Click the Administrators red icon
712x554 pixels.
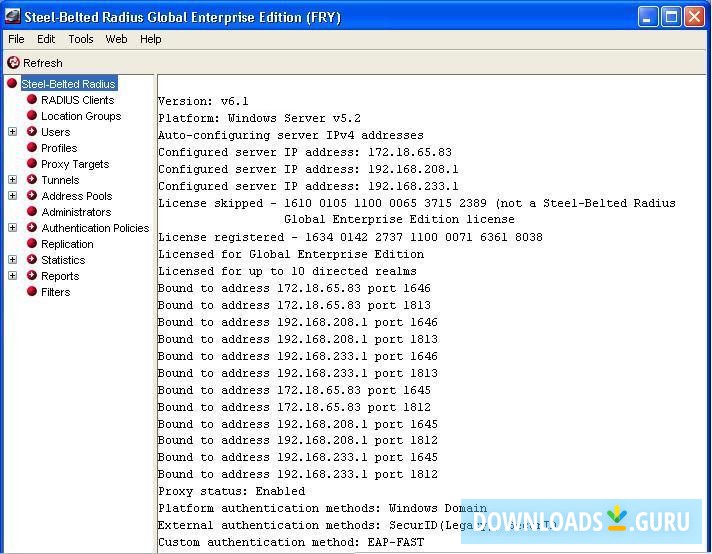point(32,211)
